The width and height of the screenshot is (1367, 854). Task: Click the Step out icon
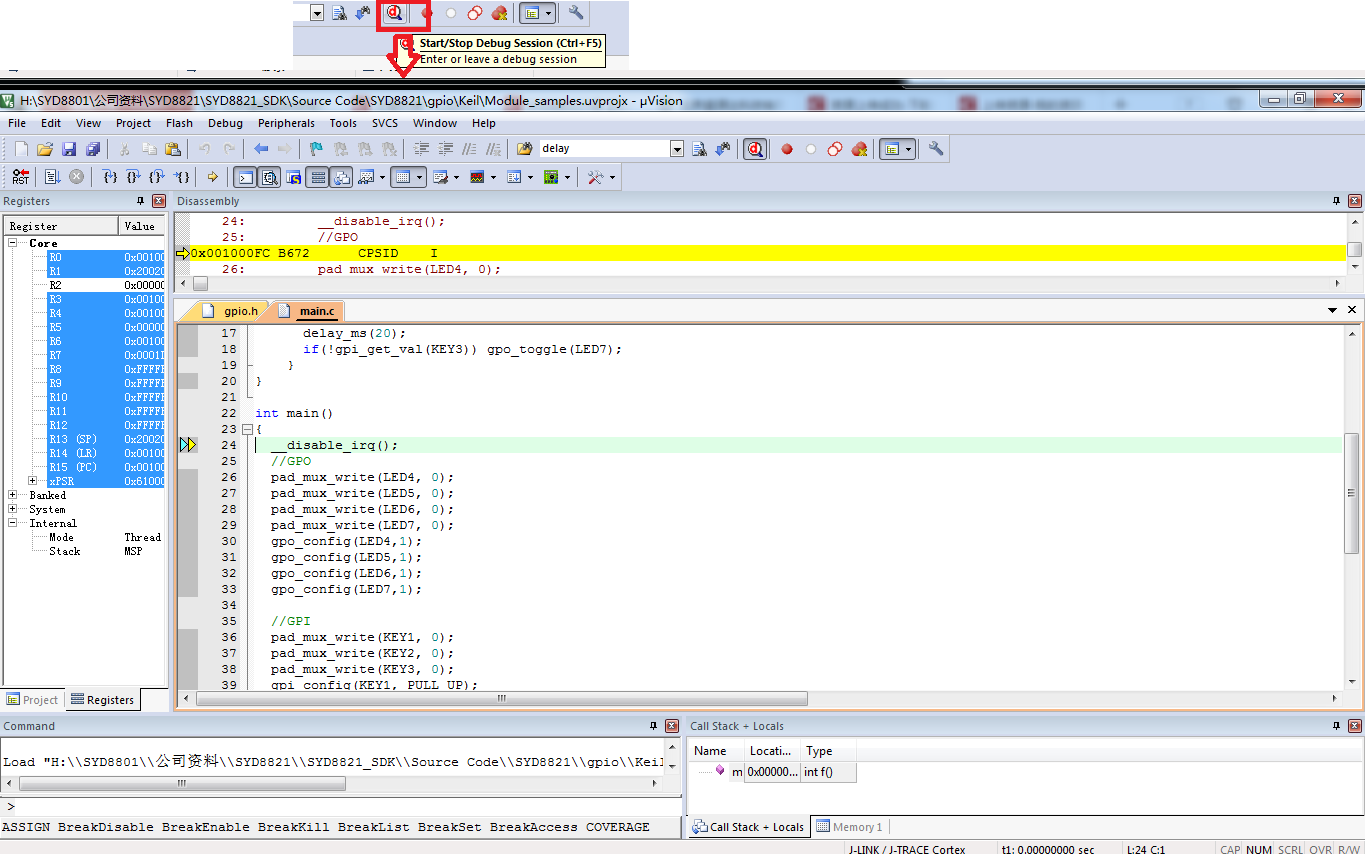point(157,177)
